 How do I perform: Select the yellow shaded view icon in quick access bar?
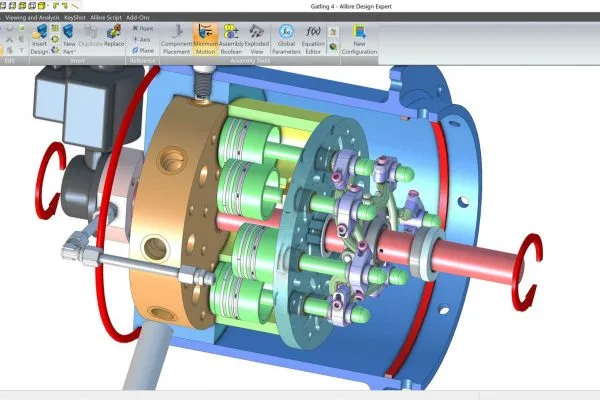pyautogui.click(x=42, y=5)
